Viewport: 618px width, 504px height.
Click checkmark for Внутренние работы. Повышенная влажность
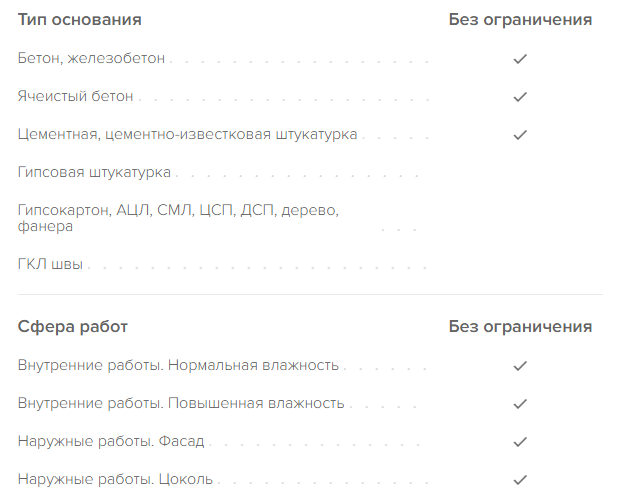click(519, 404)
